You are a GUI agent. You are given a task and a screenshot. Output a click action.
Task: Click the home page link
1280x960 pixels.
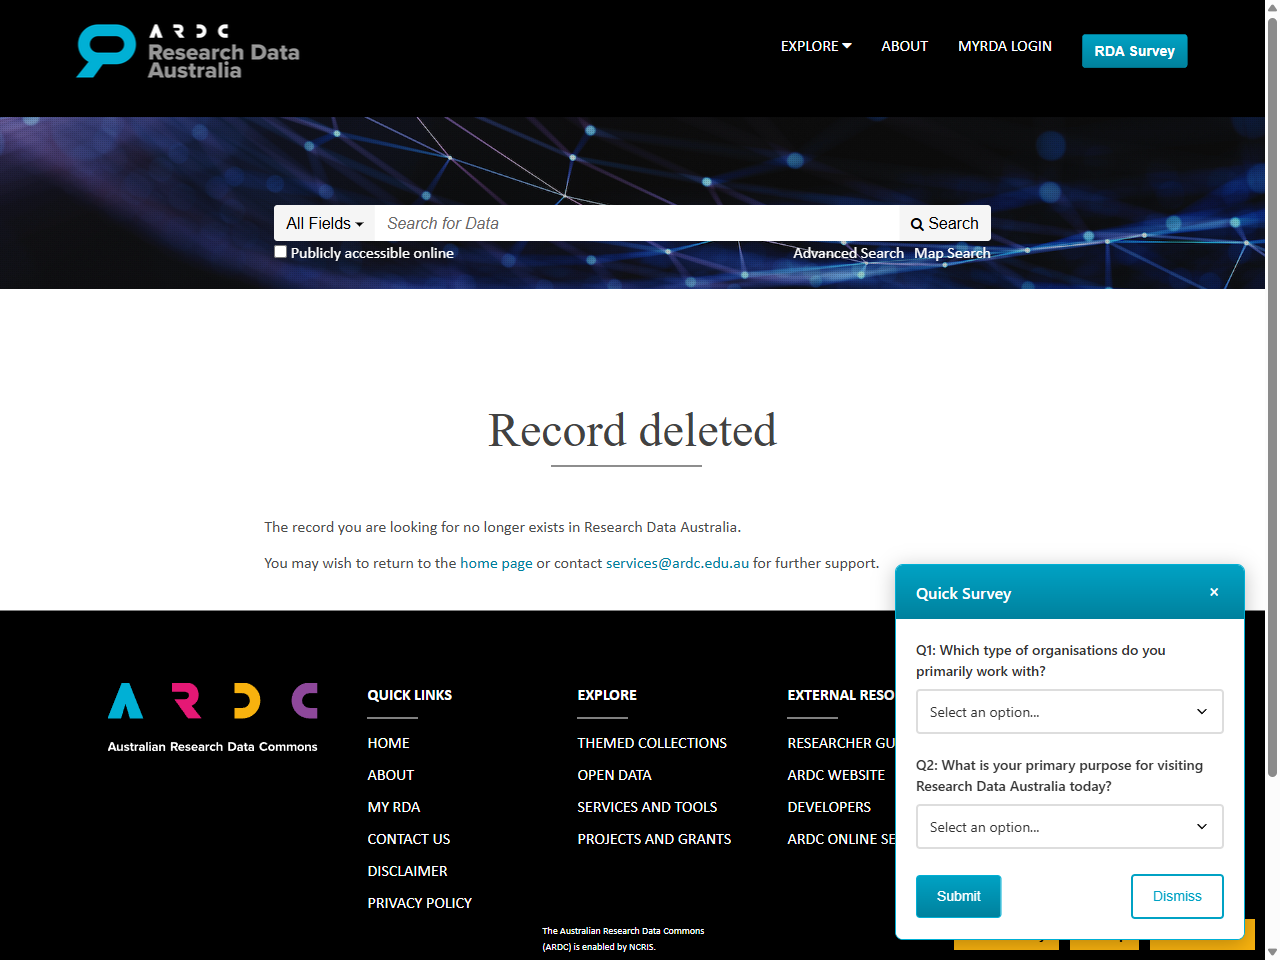coord(496,563)
